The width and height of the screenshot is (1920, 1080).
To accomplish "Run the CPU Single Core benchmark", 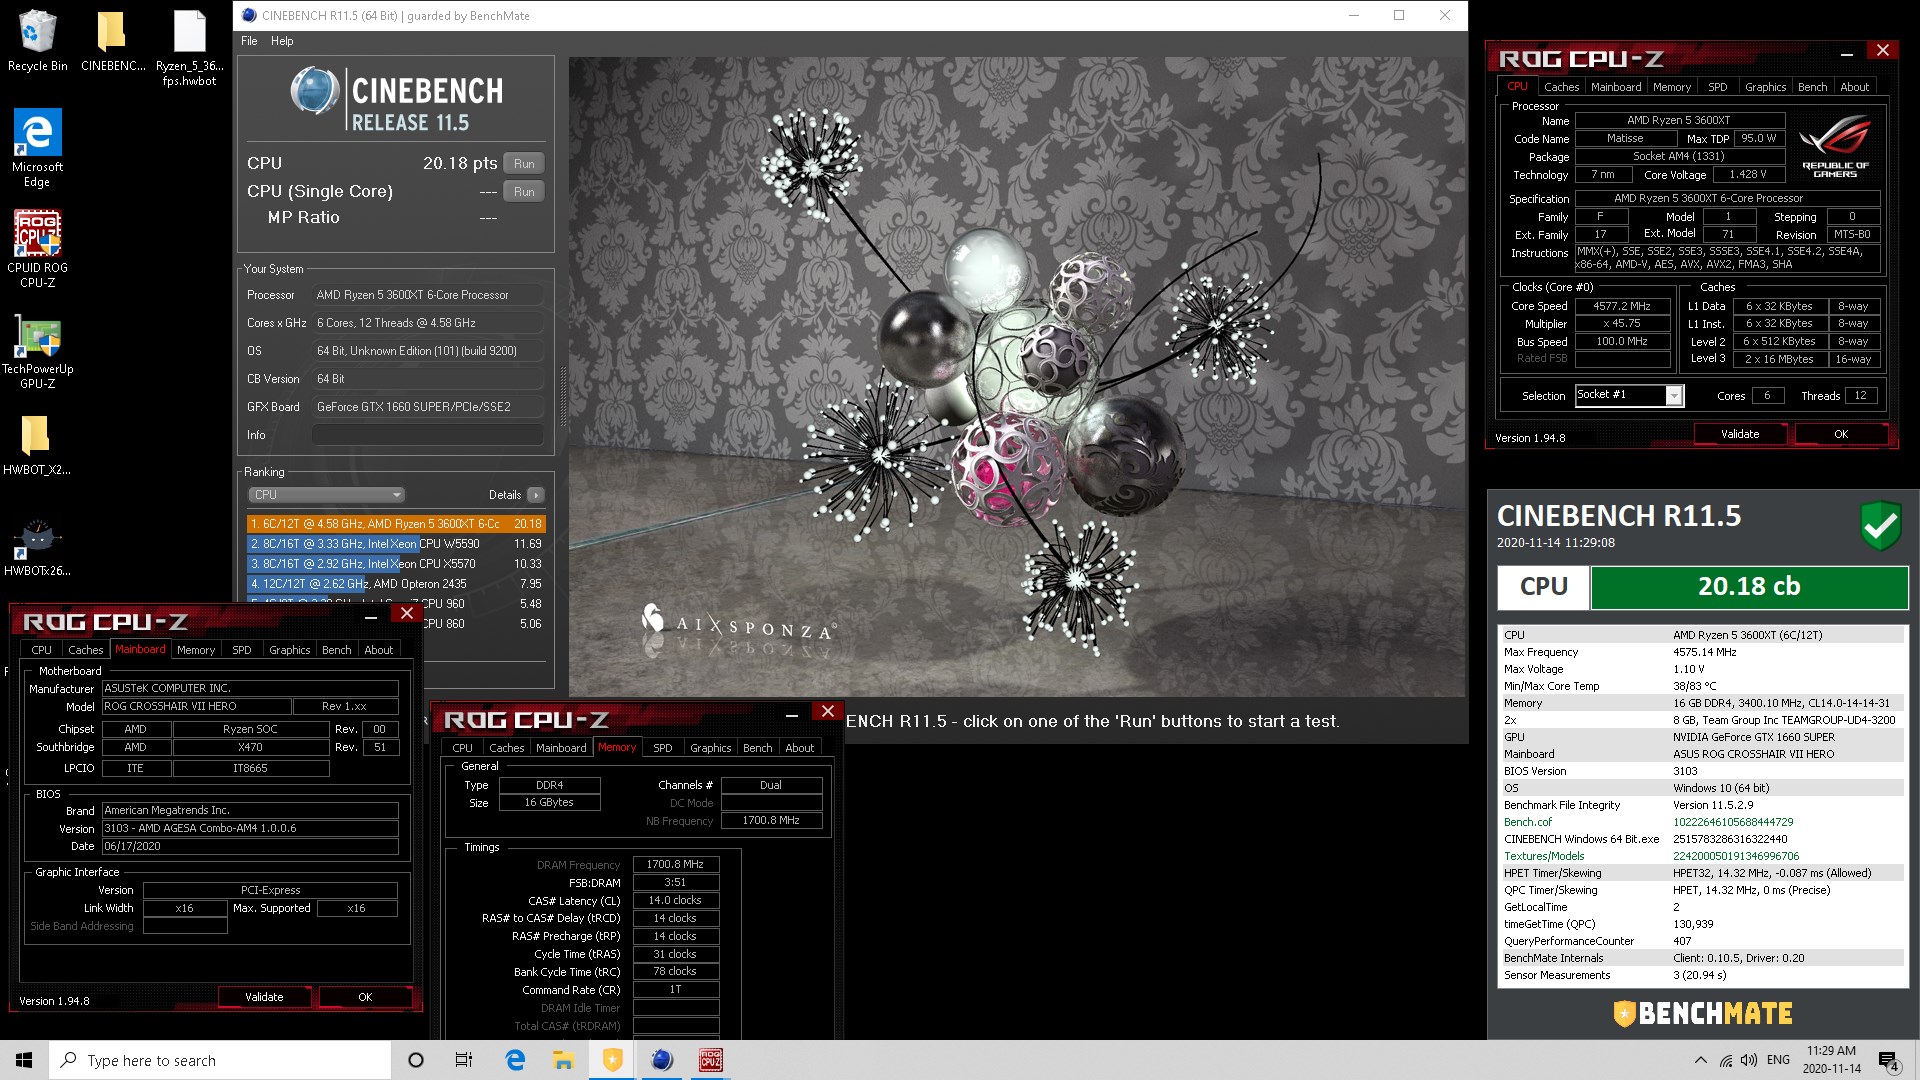I will [x=524, y=191].
